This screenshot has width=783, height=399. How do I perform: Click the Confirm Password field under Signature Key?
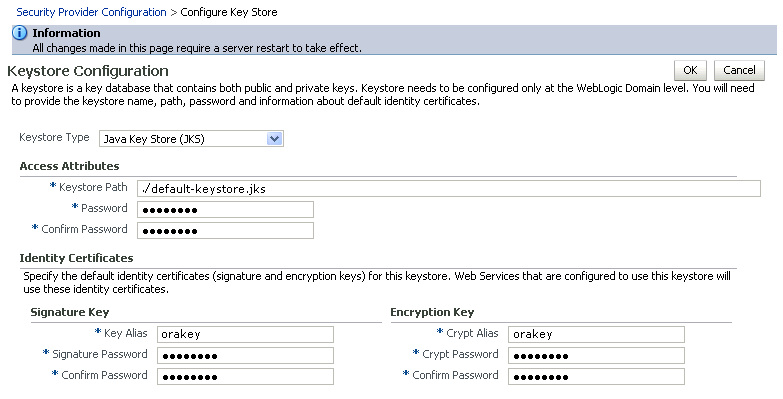point(245,377)
